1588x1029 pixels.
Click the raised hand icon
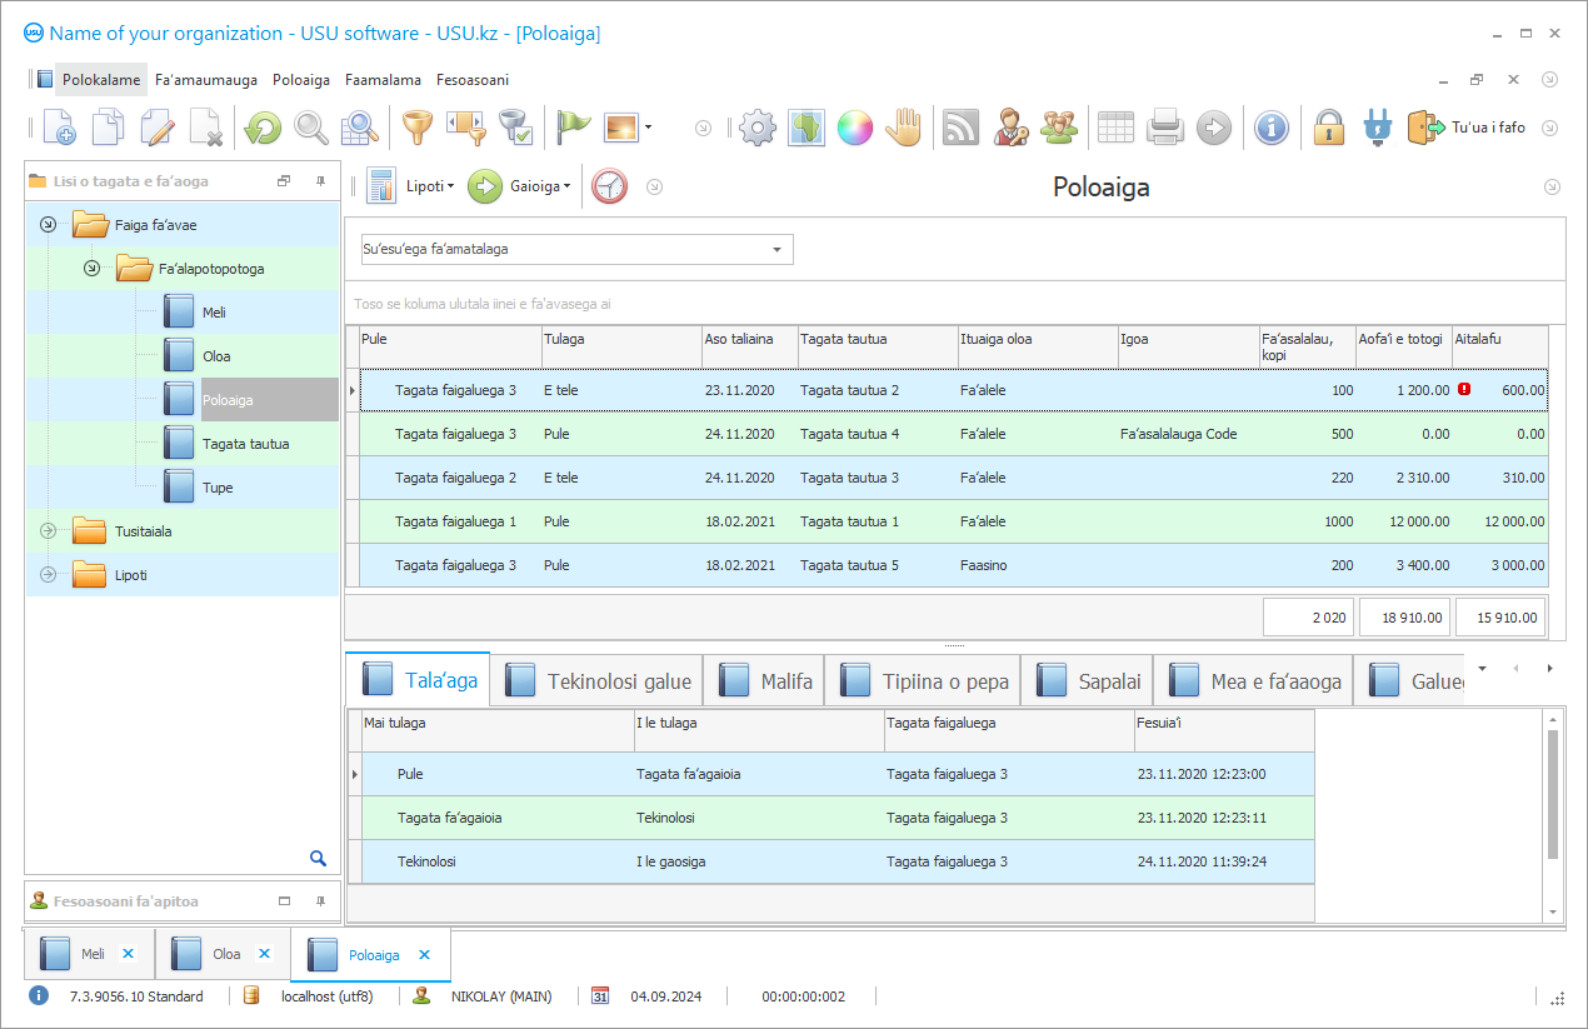pos(904,128)
